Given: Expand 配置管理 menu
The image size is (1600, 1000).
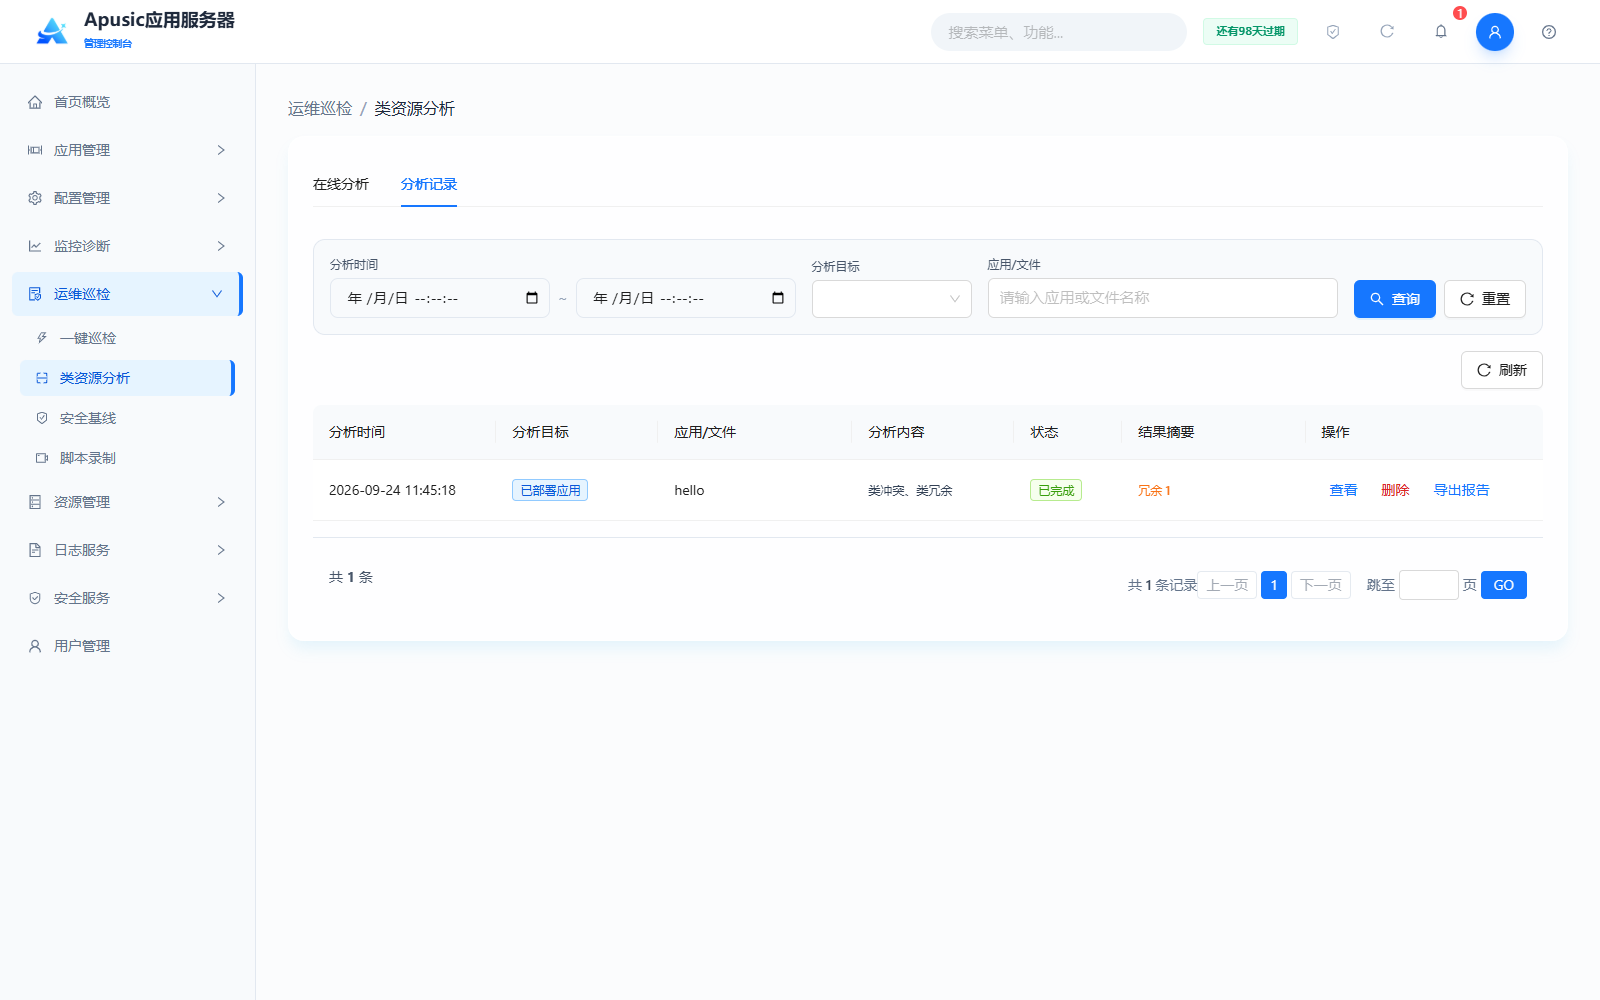Looking at the screenshot, I should 127,198.
